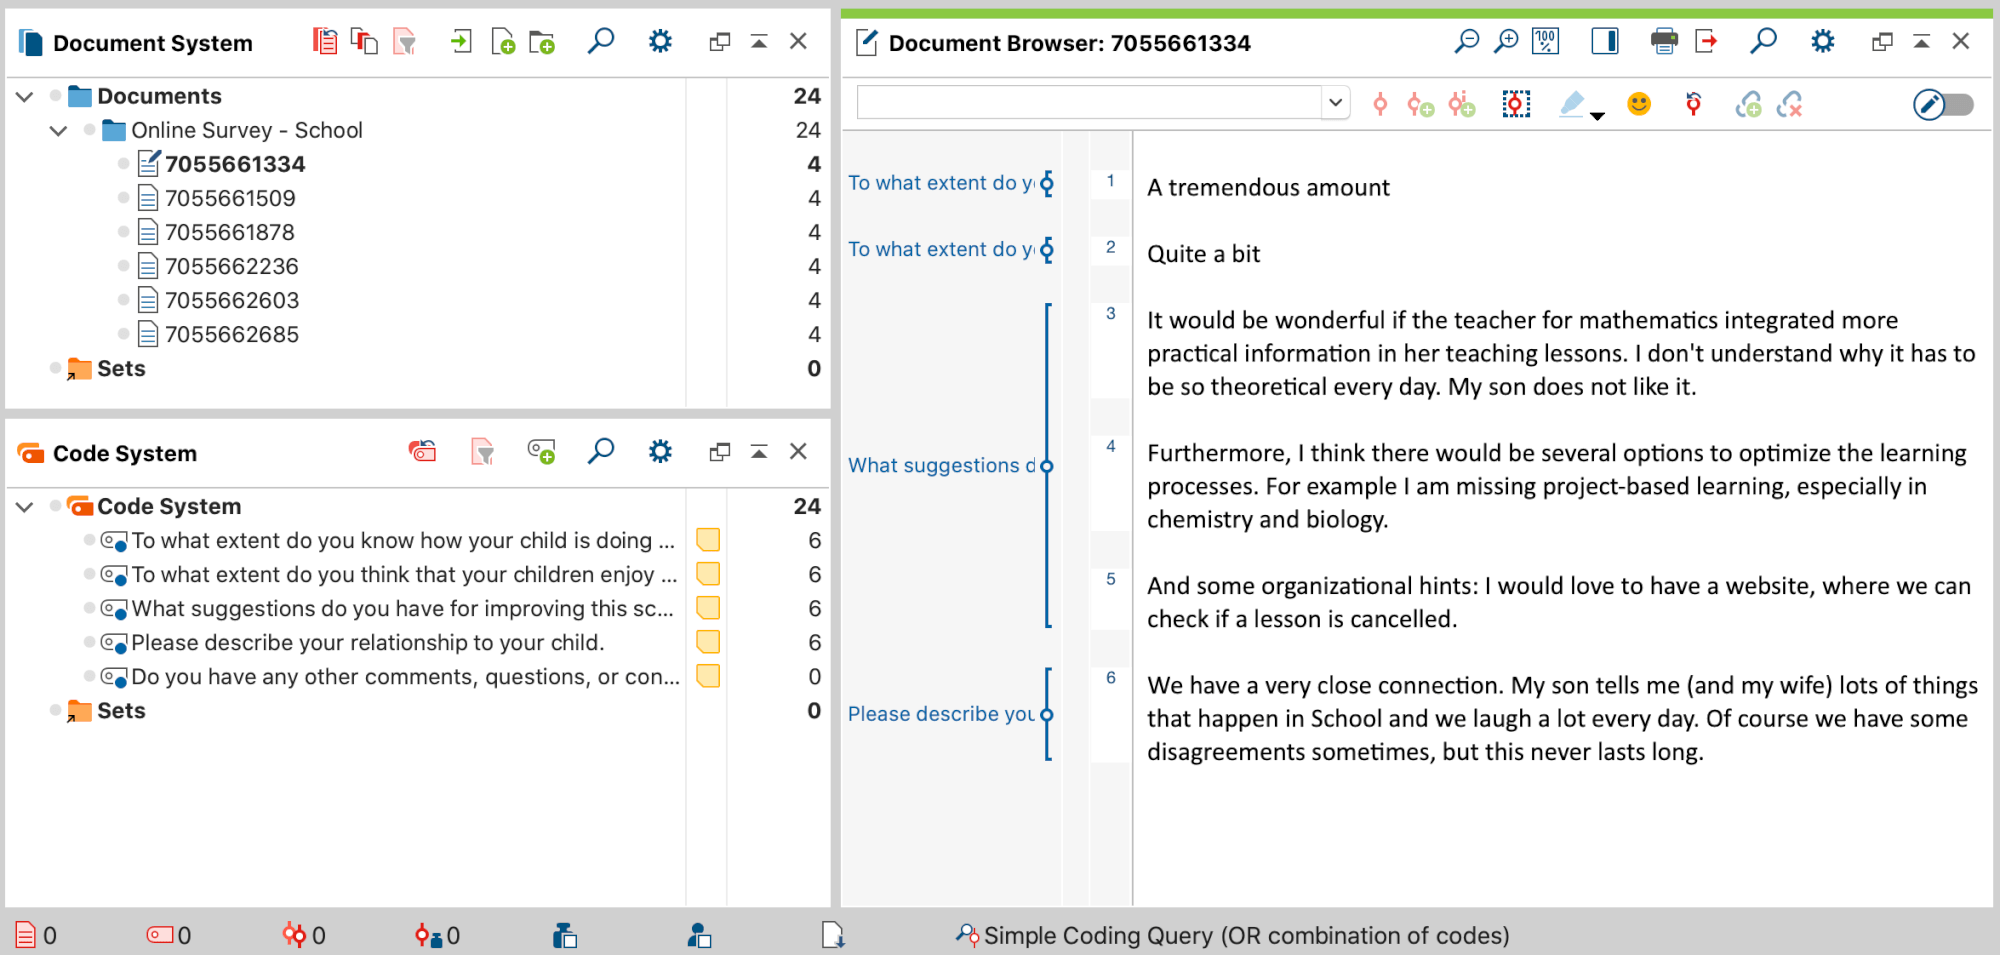Select document 7055661878
2000x955 pixels.
point(230,232)
